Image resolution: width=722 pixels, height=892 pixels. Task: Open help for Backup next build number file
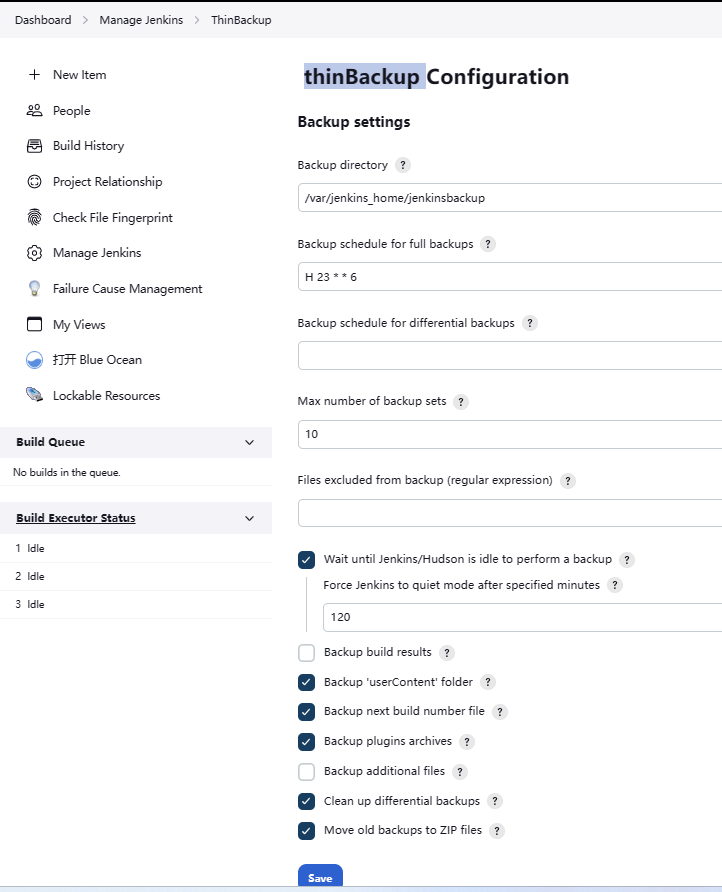pos(500,712)
